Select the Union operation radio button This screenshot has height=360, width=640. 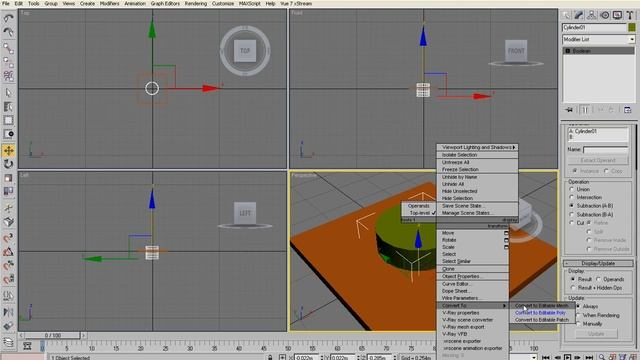click(572, 189)
